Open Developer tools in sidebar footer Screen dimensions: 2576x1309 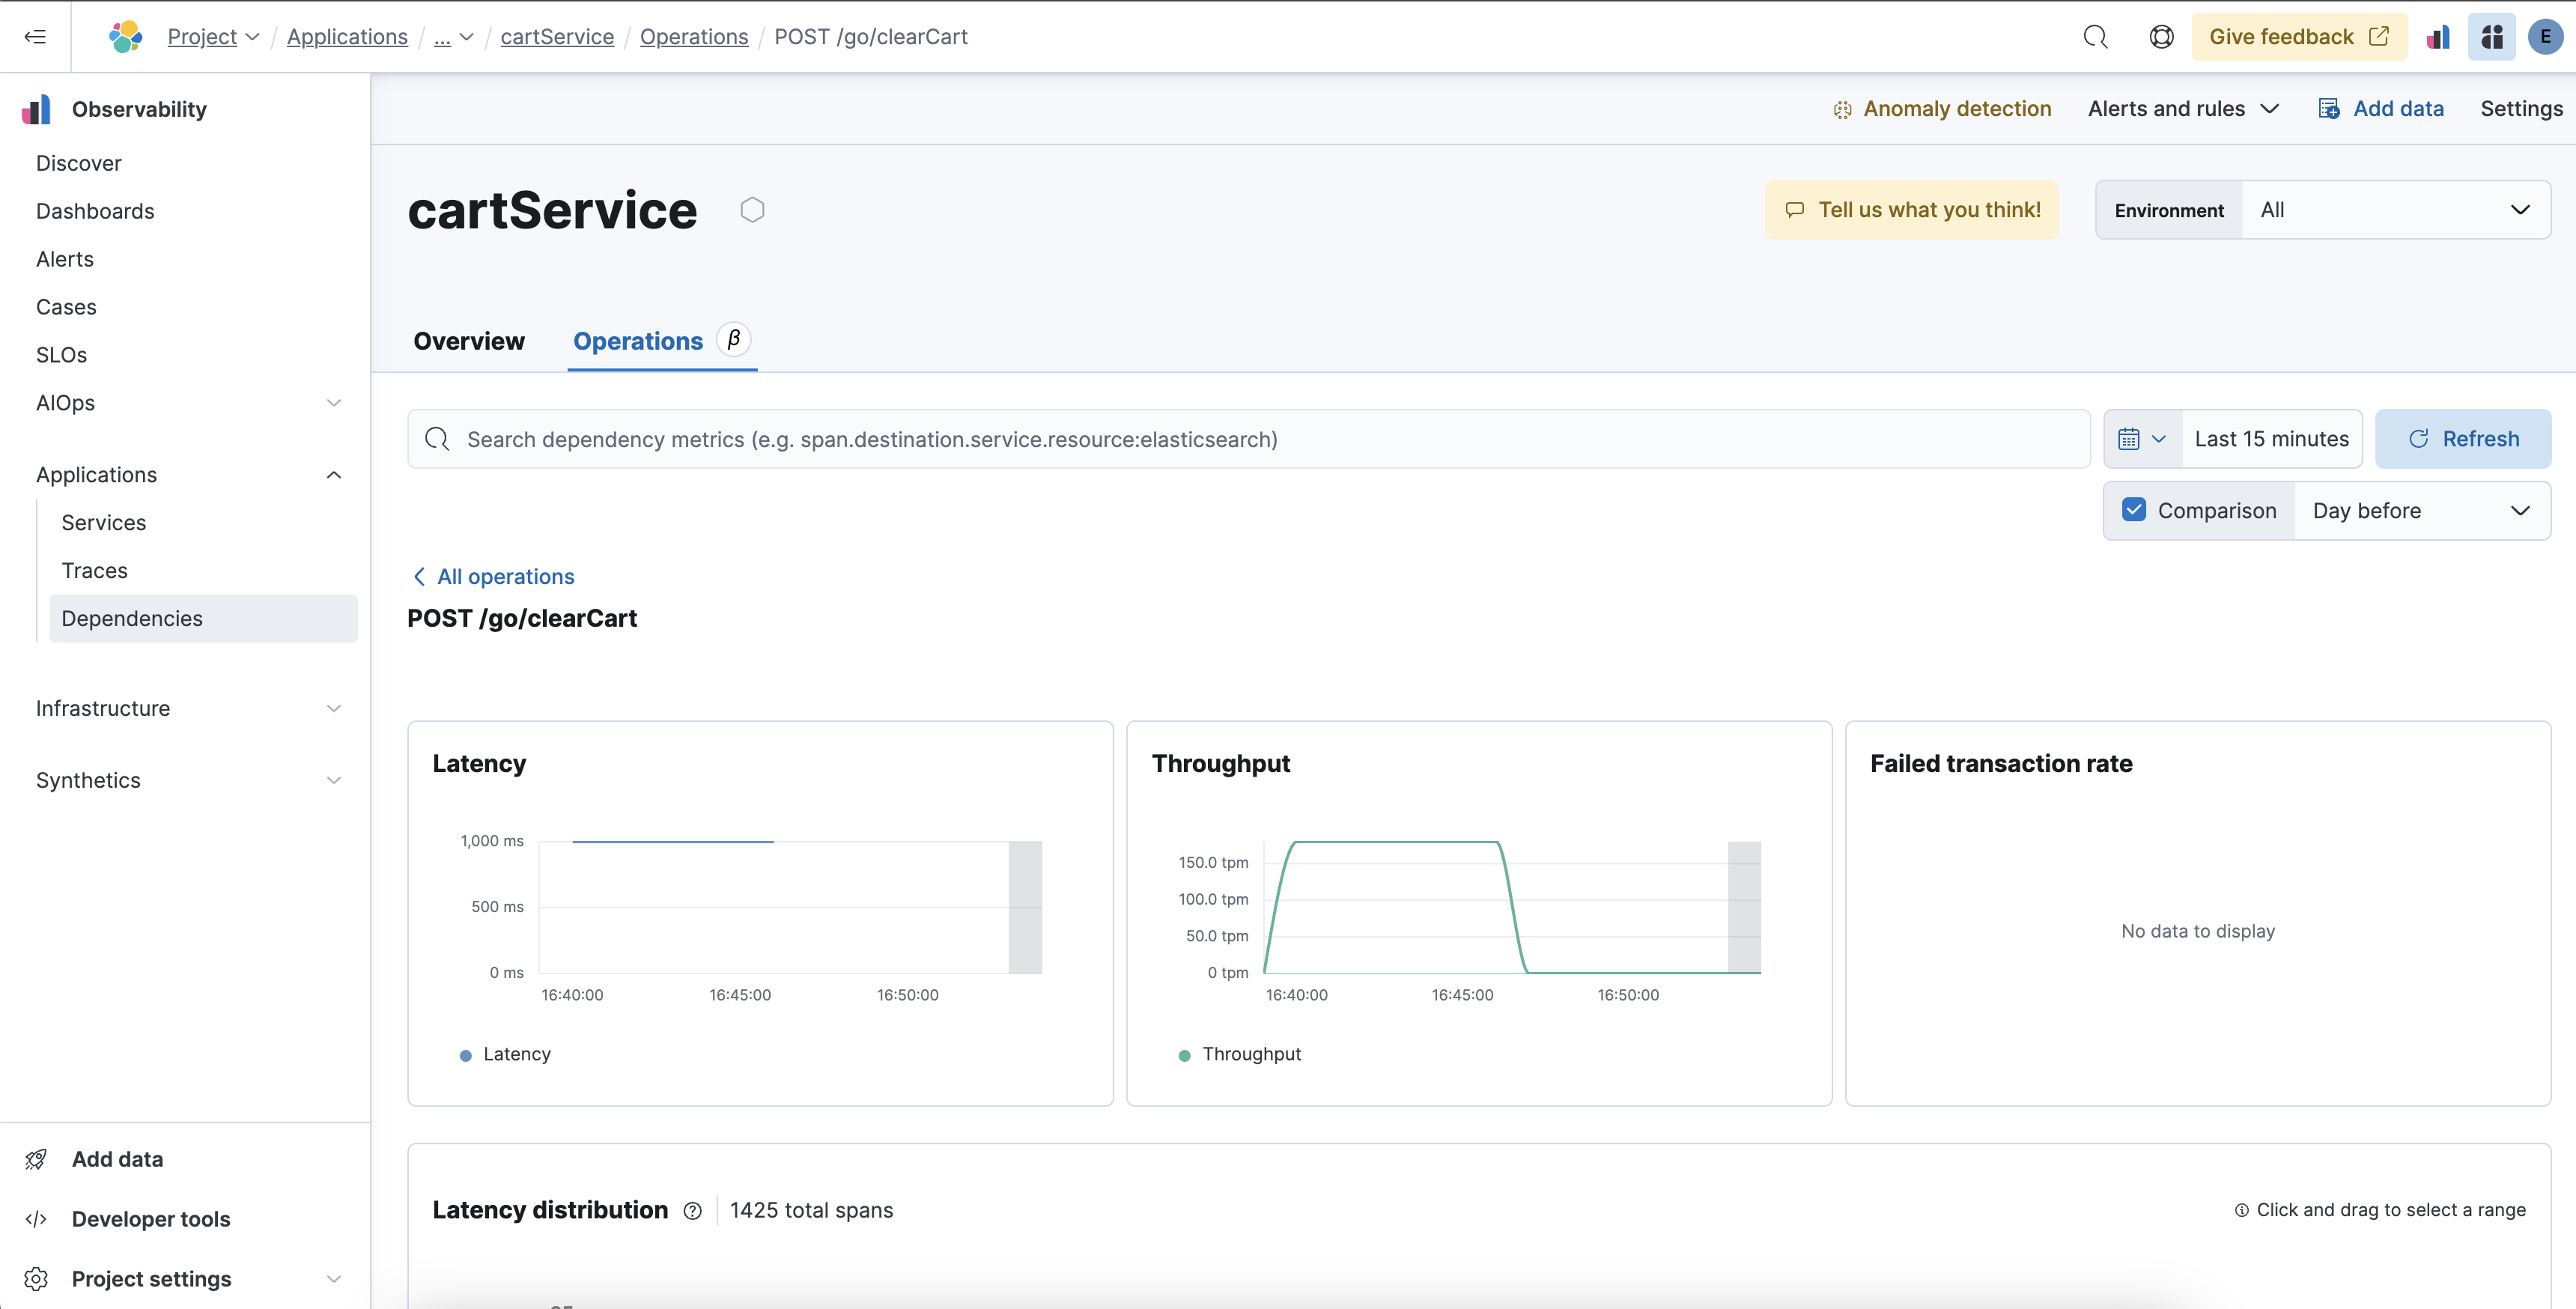tap(151, 1219)
